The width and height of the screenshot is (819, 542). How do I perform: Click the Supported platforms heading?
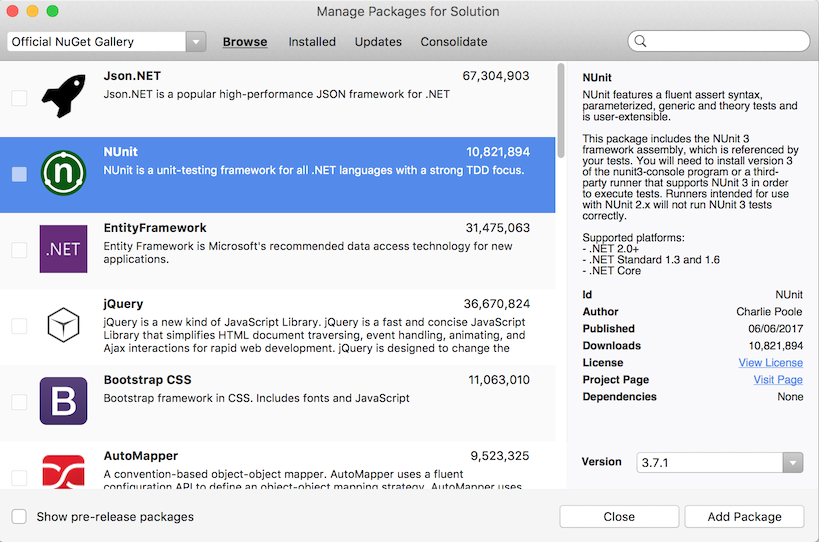point(634,238)
